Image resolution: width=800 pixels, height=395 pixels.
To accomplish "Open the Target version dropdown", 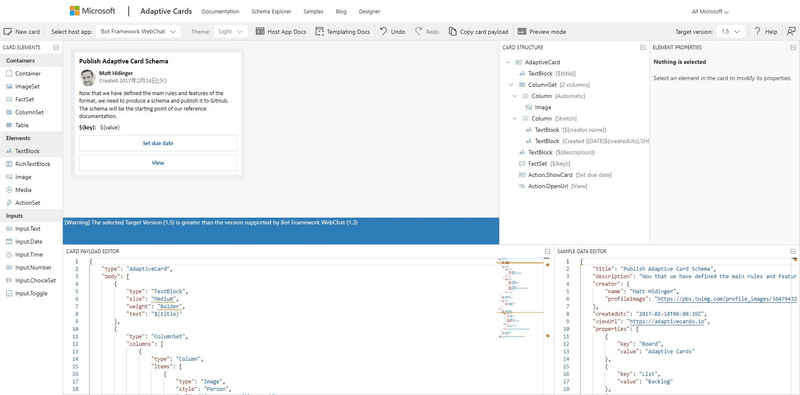I will pos(730,32).
